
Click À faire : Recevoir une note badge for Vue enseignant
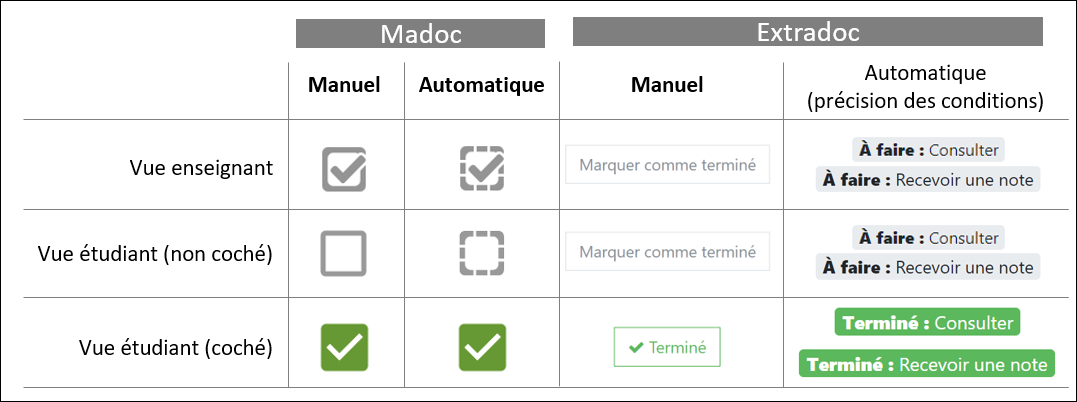926,180
